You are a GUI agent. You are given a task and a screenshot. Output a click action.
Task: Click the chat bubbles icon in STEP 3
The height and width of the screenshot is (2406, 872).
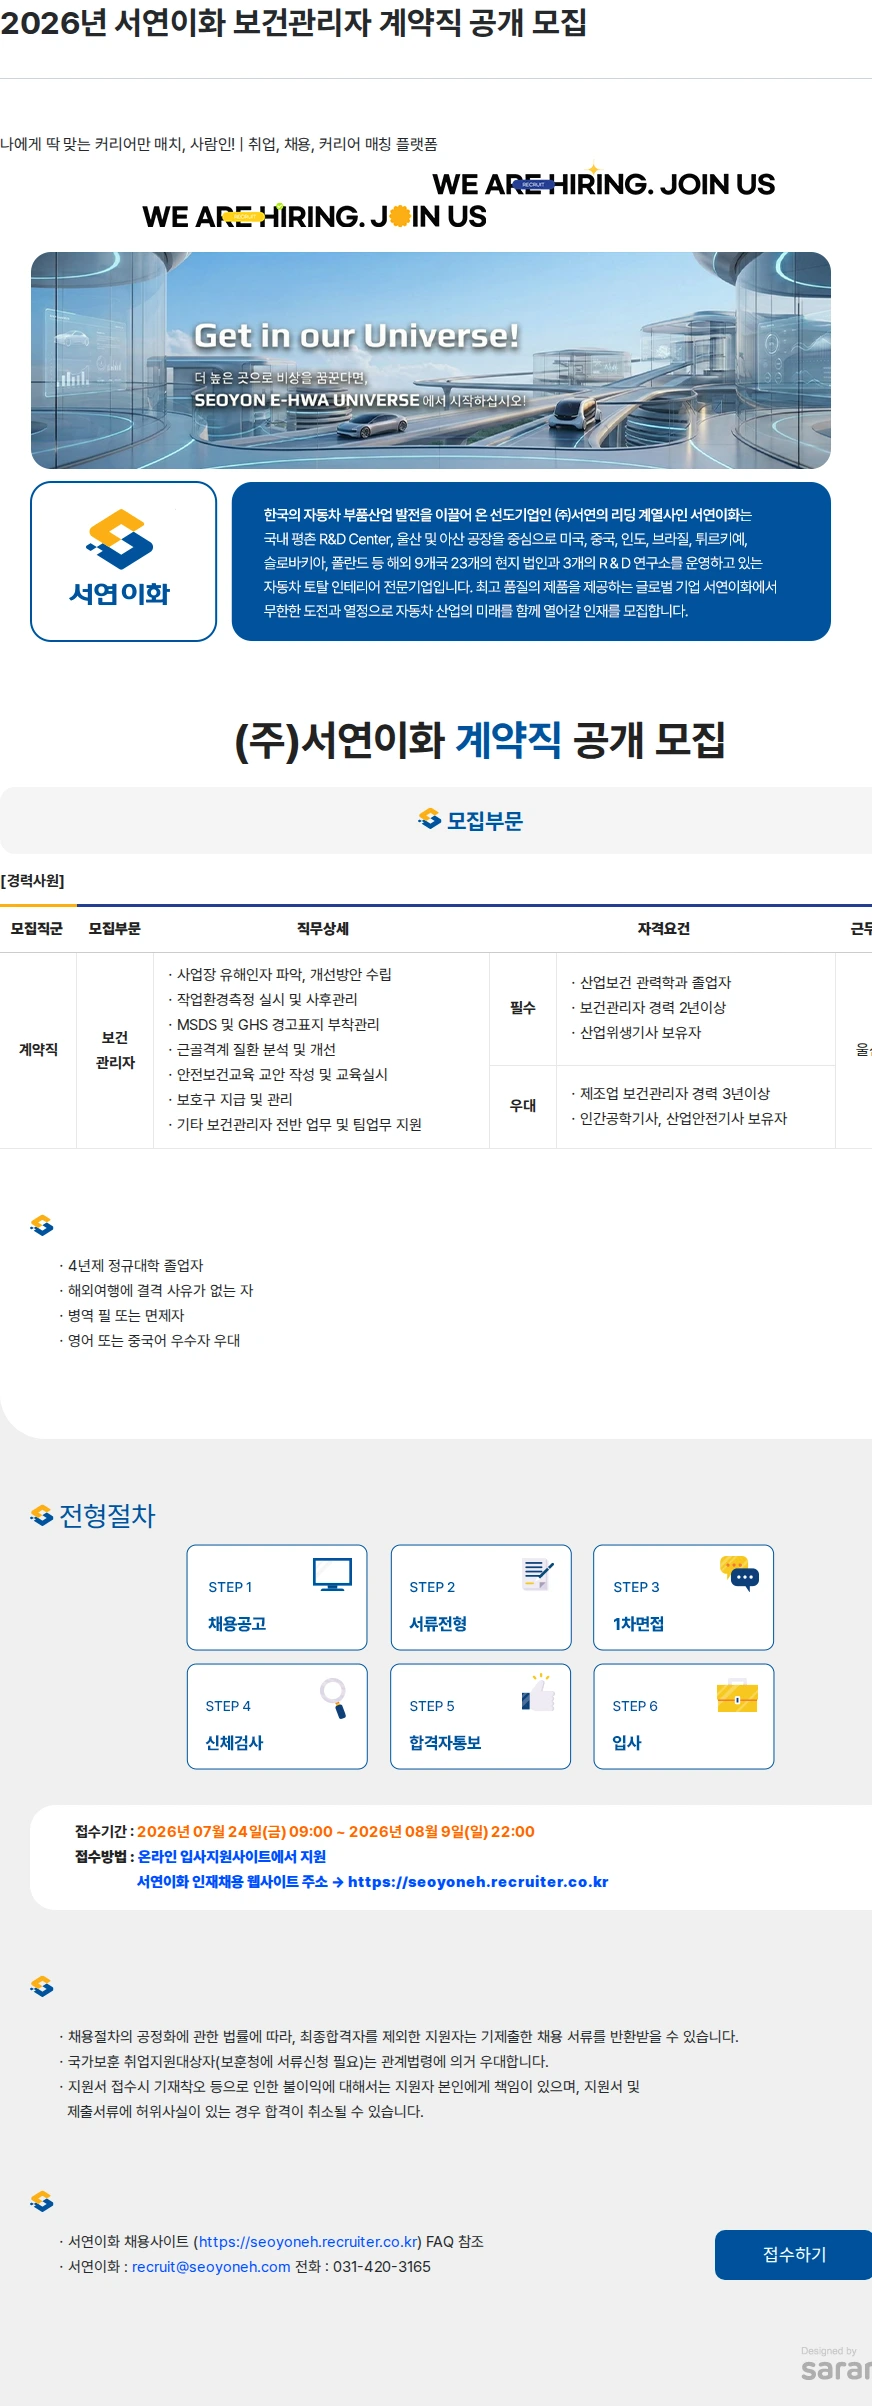point(740,1574)
